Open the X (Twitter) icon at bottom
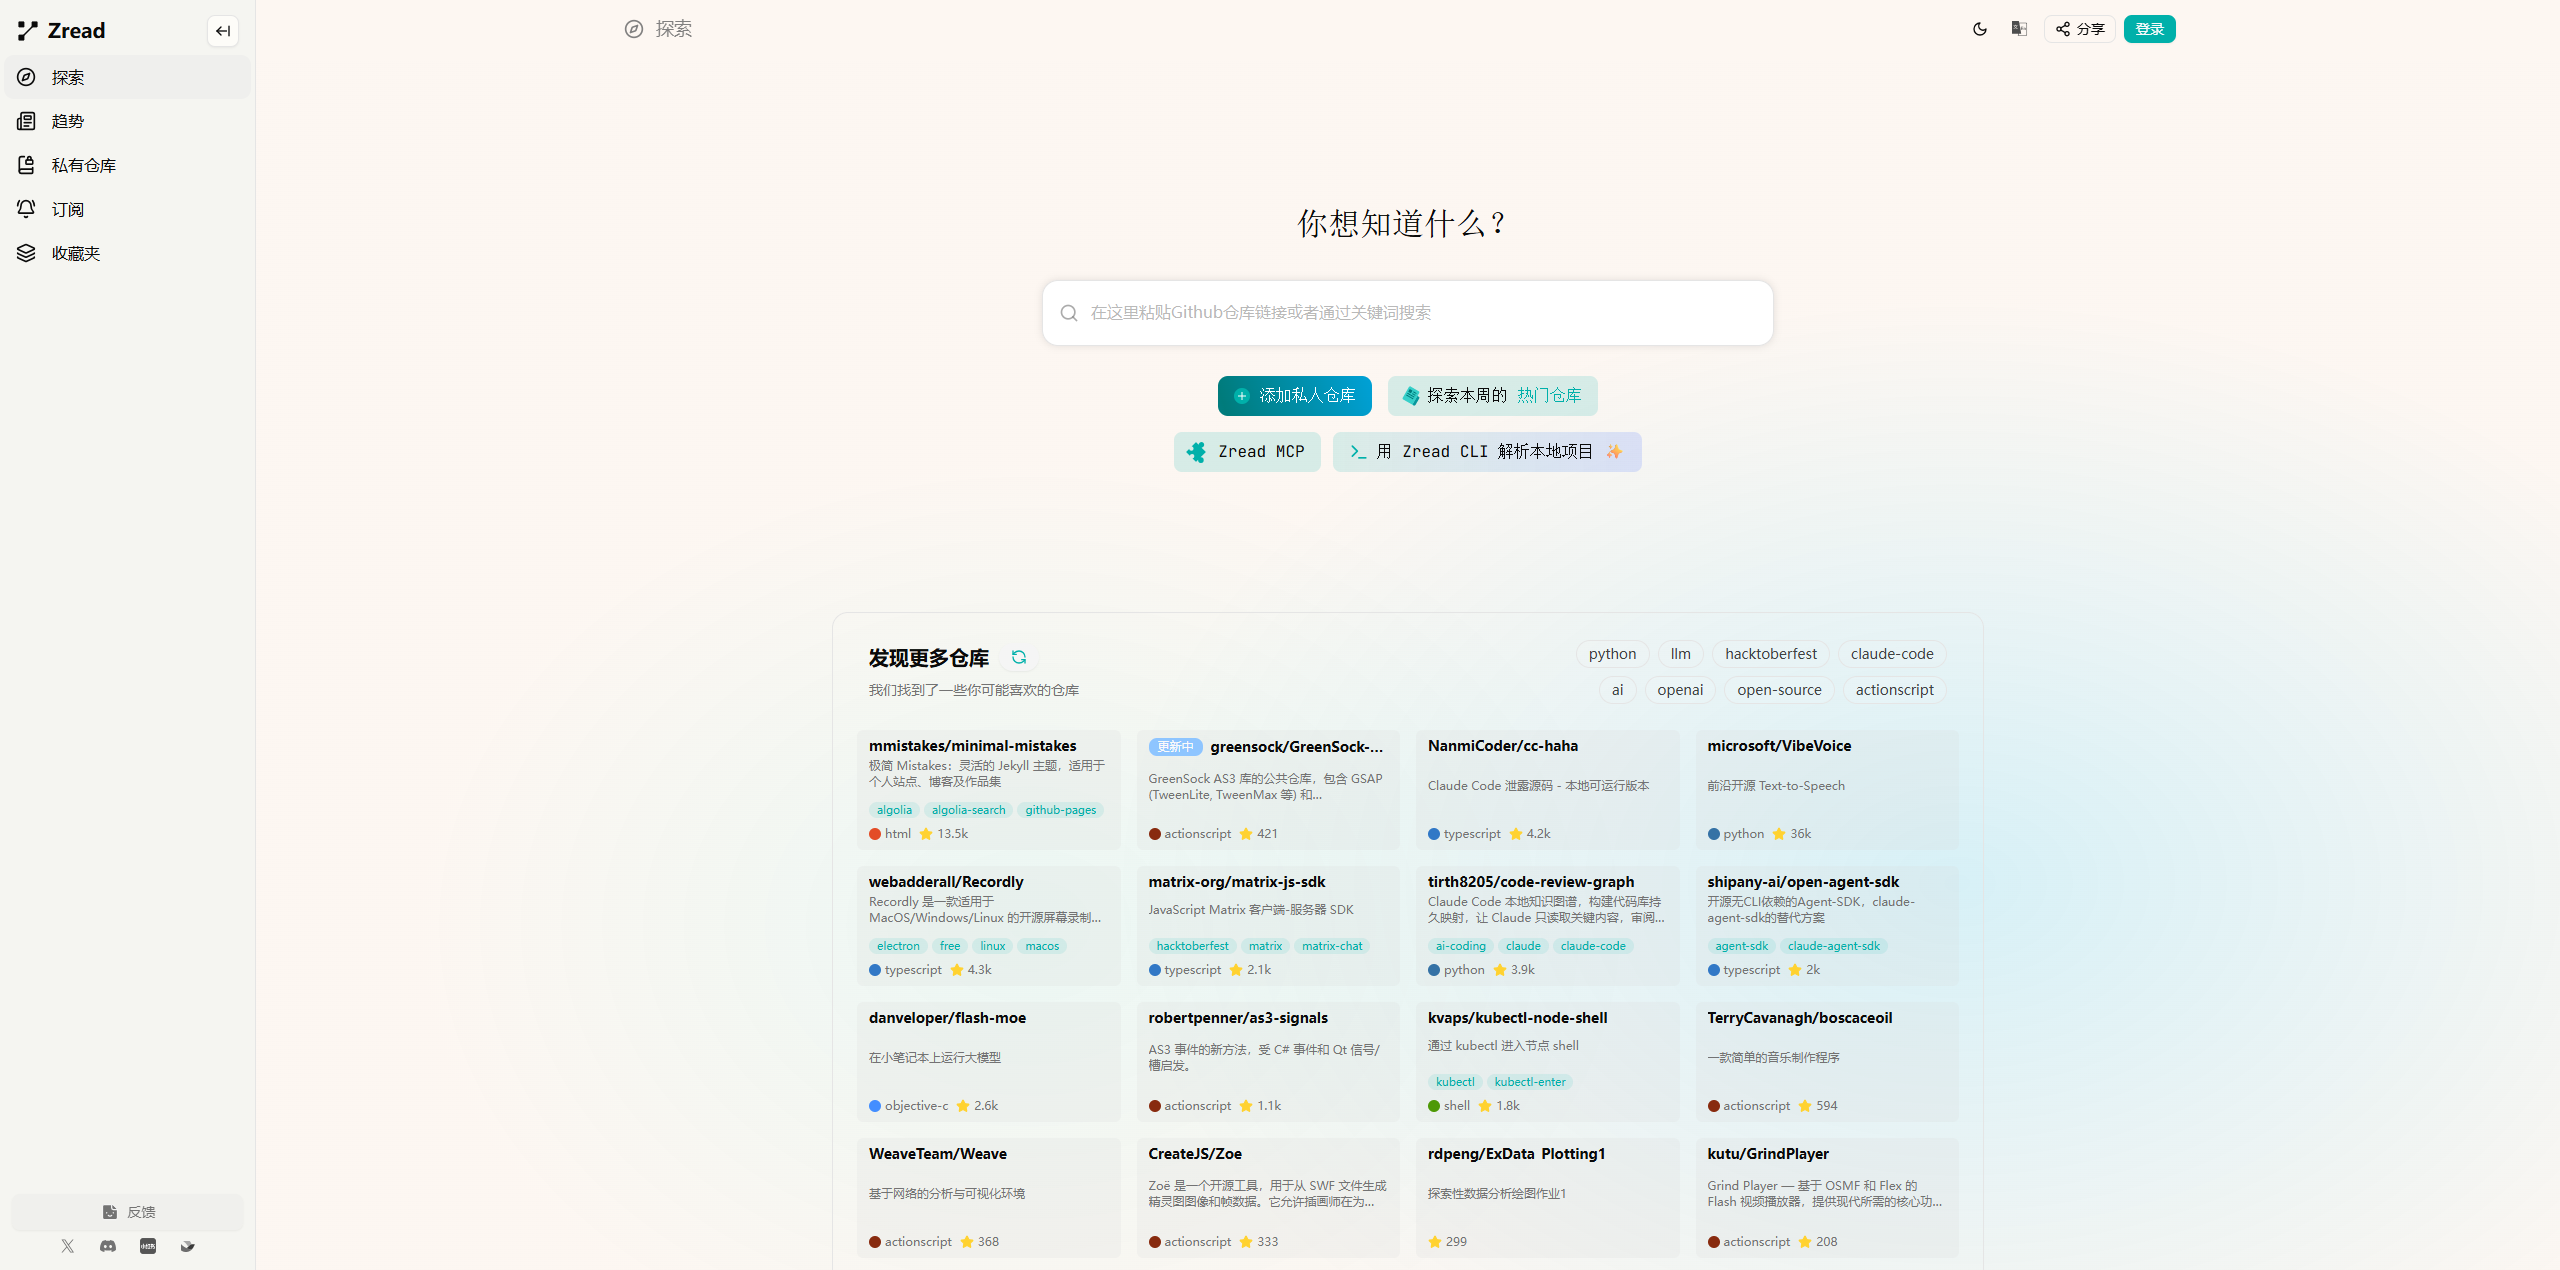The height and width of the screenshot is (1270, 2560). click(x=67, y=1246)
